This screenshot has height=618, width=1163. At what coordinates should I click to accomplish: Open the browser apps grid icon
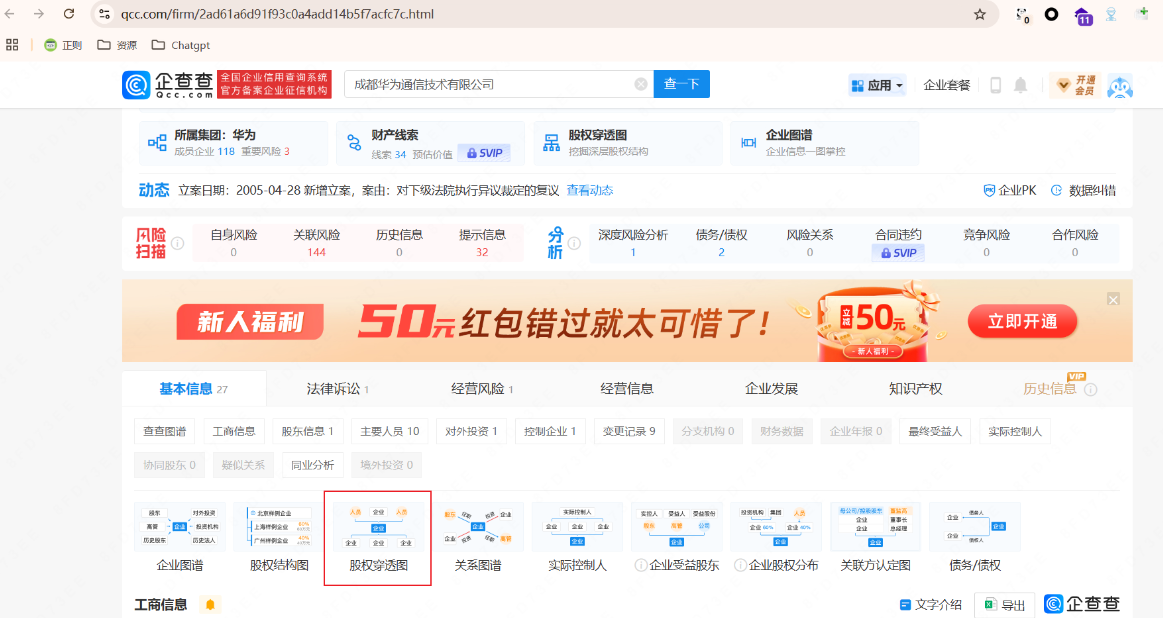[x=12, y=45]
